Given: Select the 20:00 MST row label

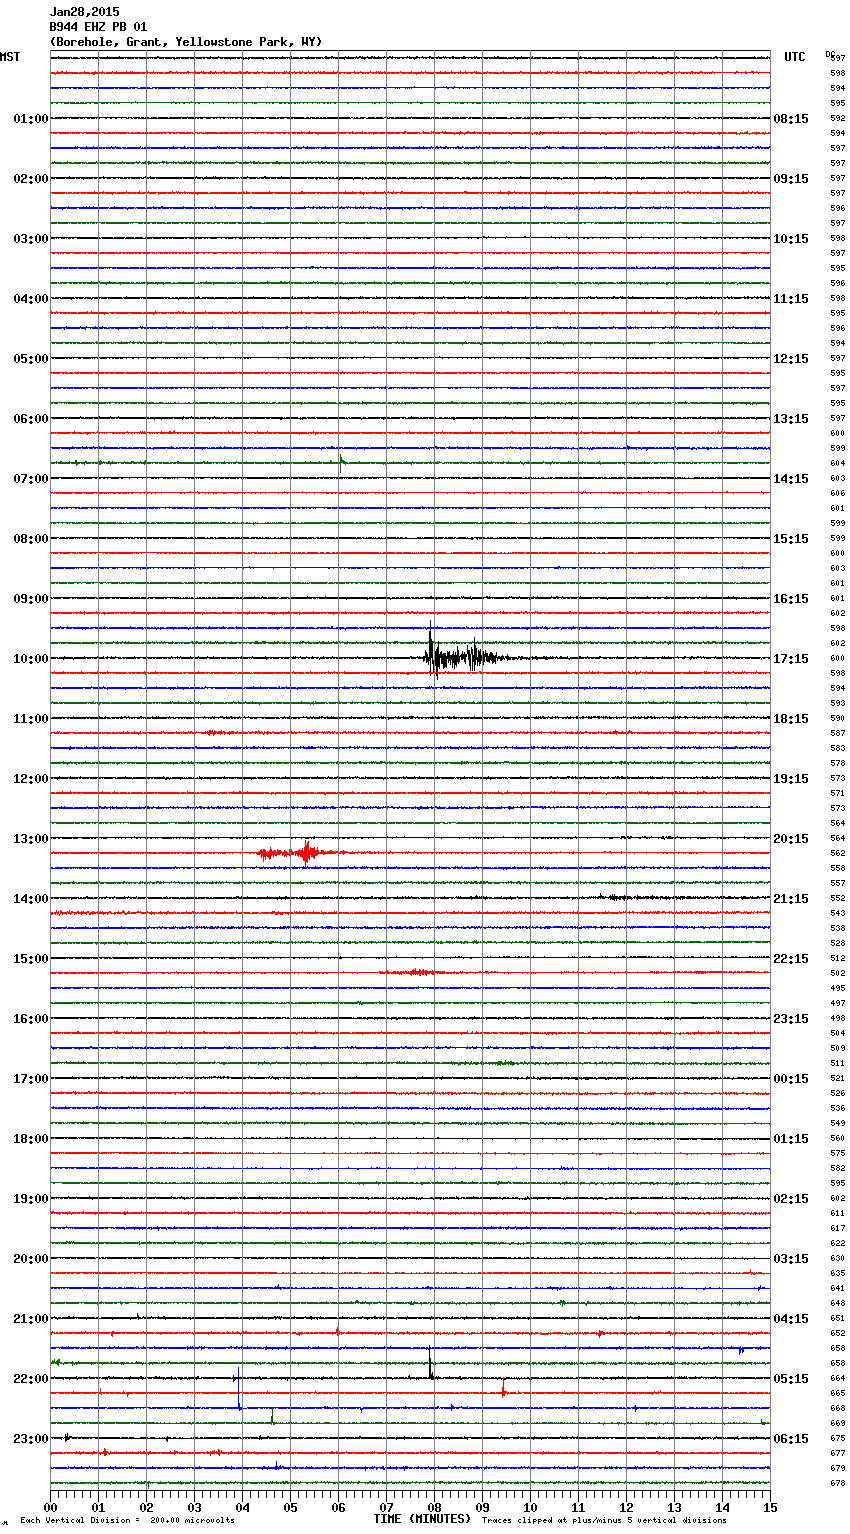Looking at the screenshot, I should click(31, 1259).
